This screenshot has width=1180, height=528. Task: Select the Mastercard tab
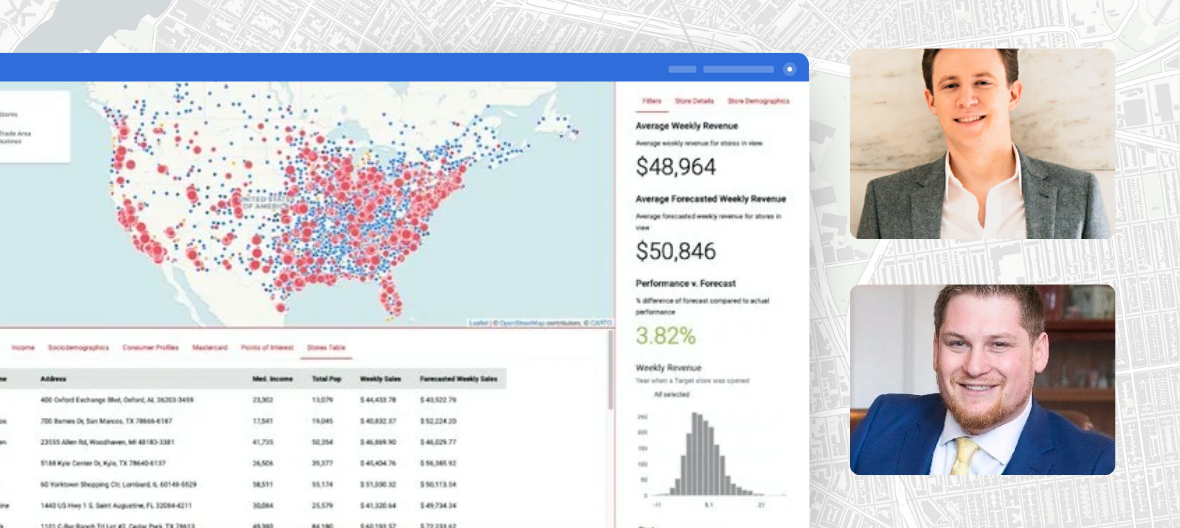[x=210, y=347]
